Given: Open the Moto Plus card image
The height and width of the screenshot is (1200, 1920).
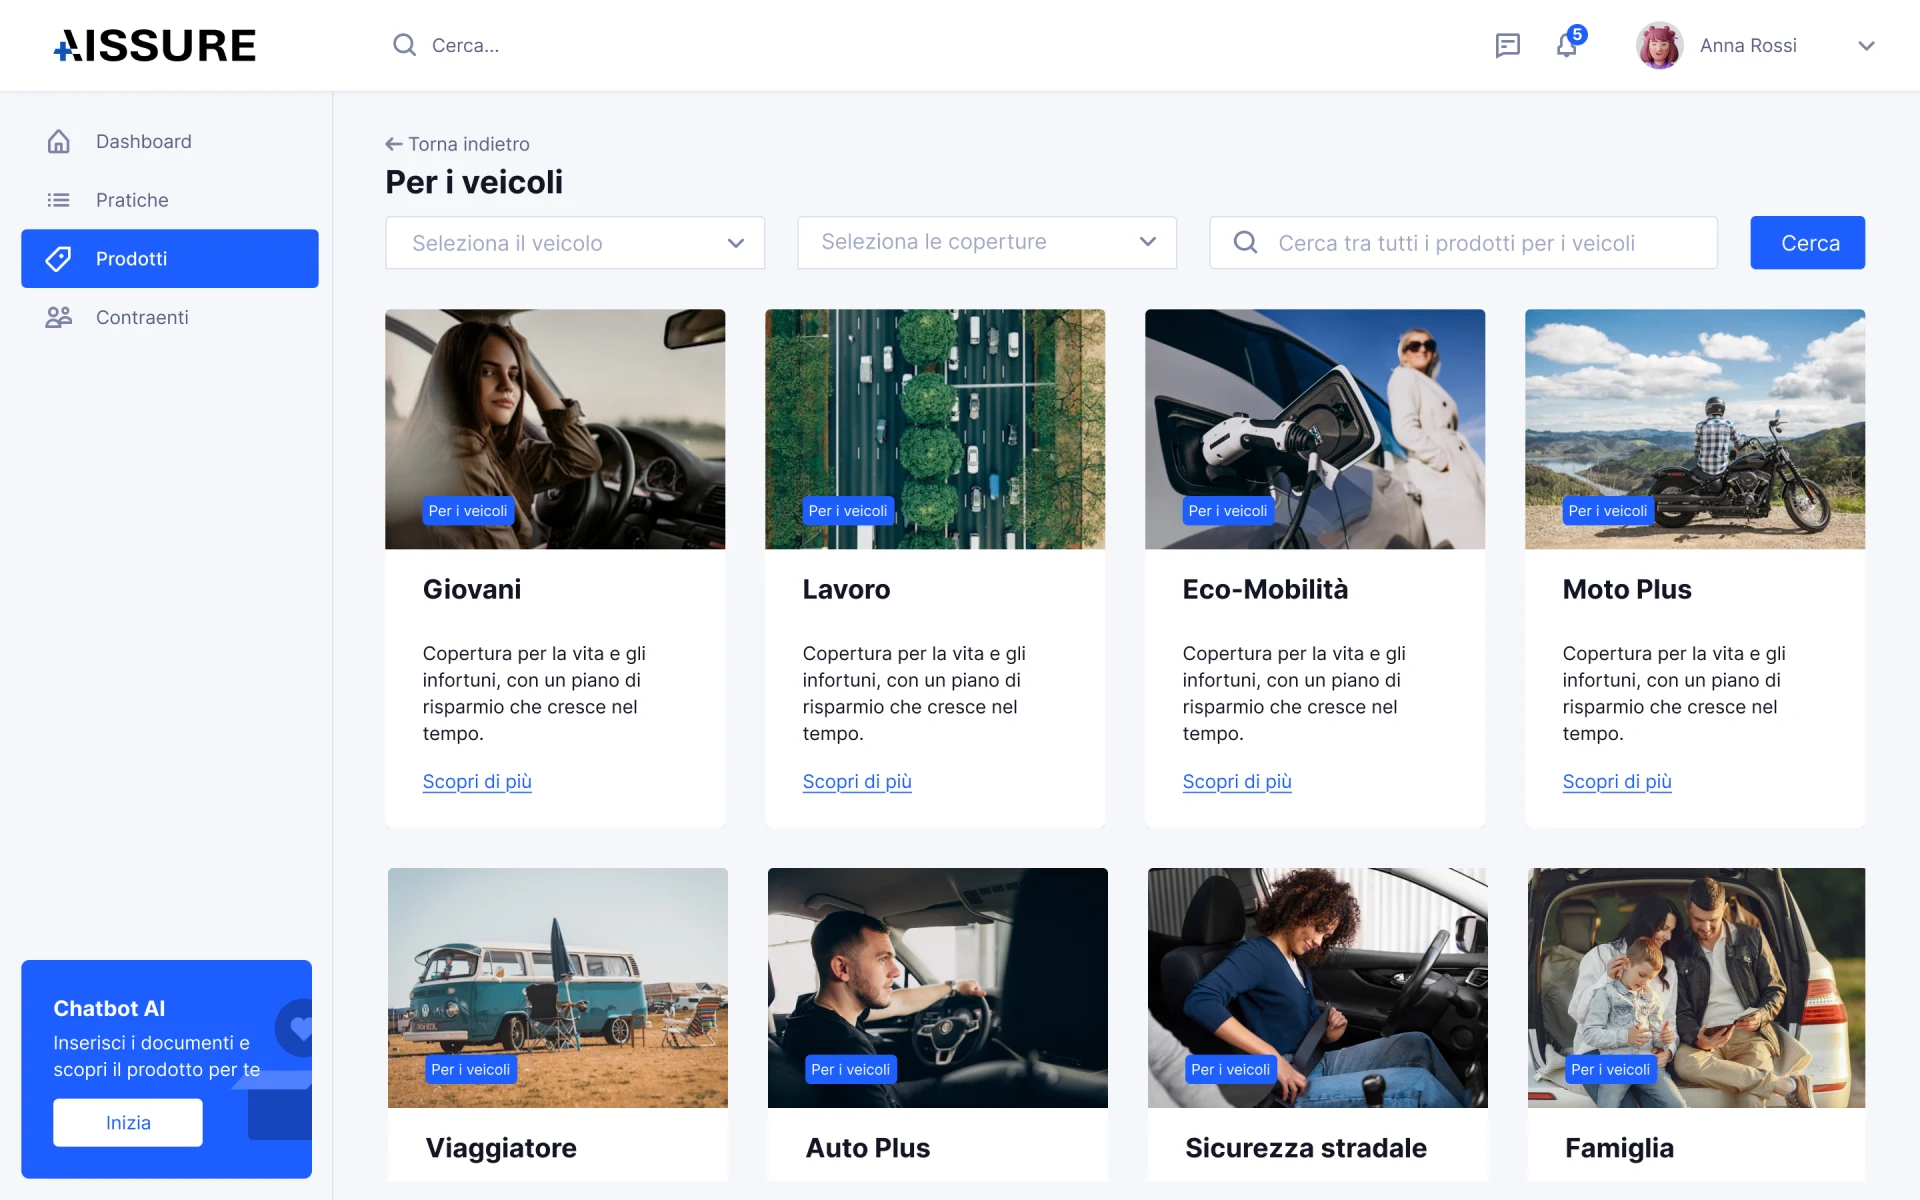Looking at the screenshot, I should pyautogui.click(x=1694, y=428).
